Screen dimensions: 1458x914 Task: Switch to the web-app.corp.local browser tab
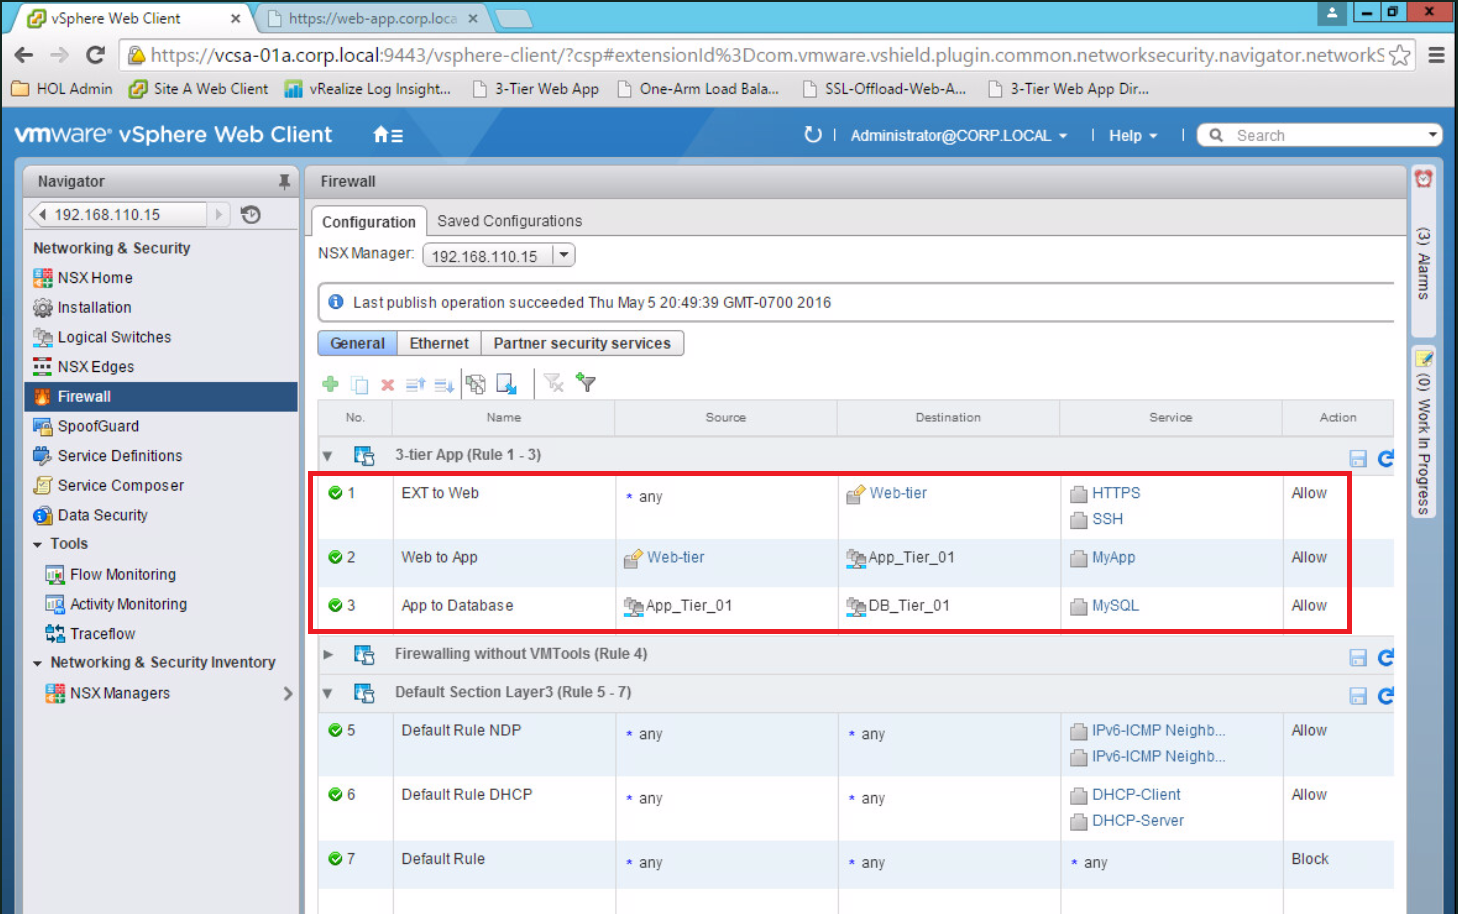point(372,18)
